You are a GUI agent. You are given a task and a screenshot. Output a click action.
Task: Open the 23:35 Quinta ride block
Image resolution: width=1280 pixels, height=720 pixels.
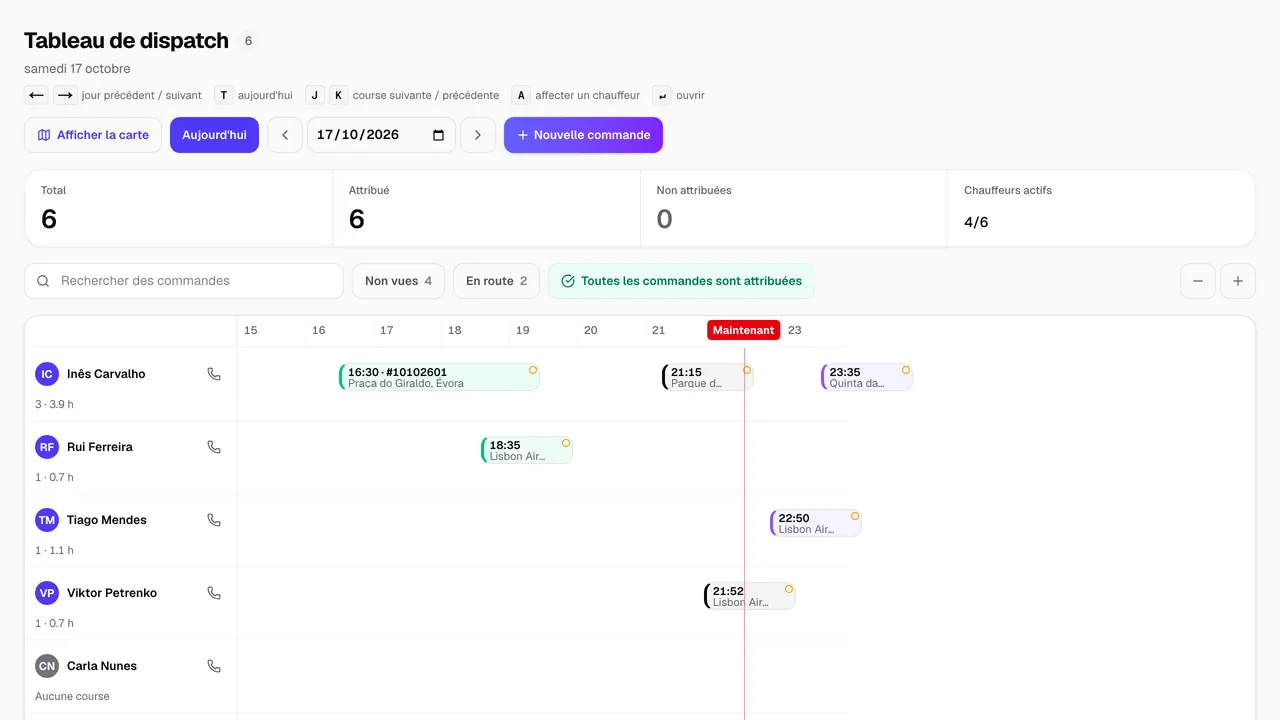click(867, 377)
